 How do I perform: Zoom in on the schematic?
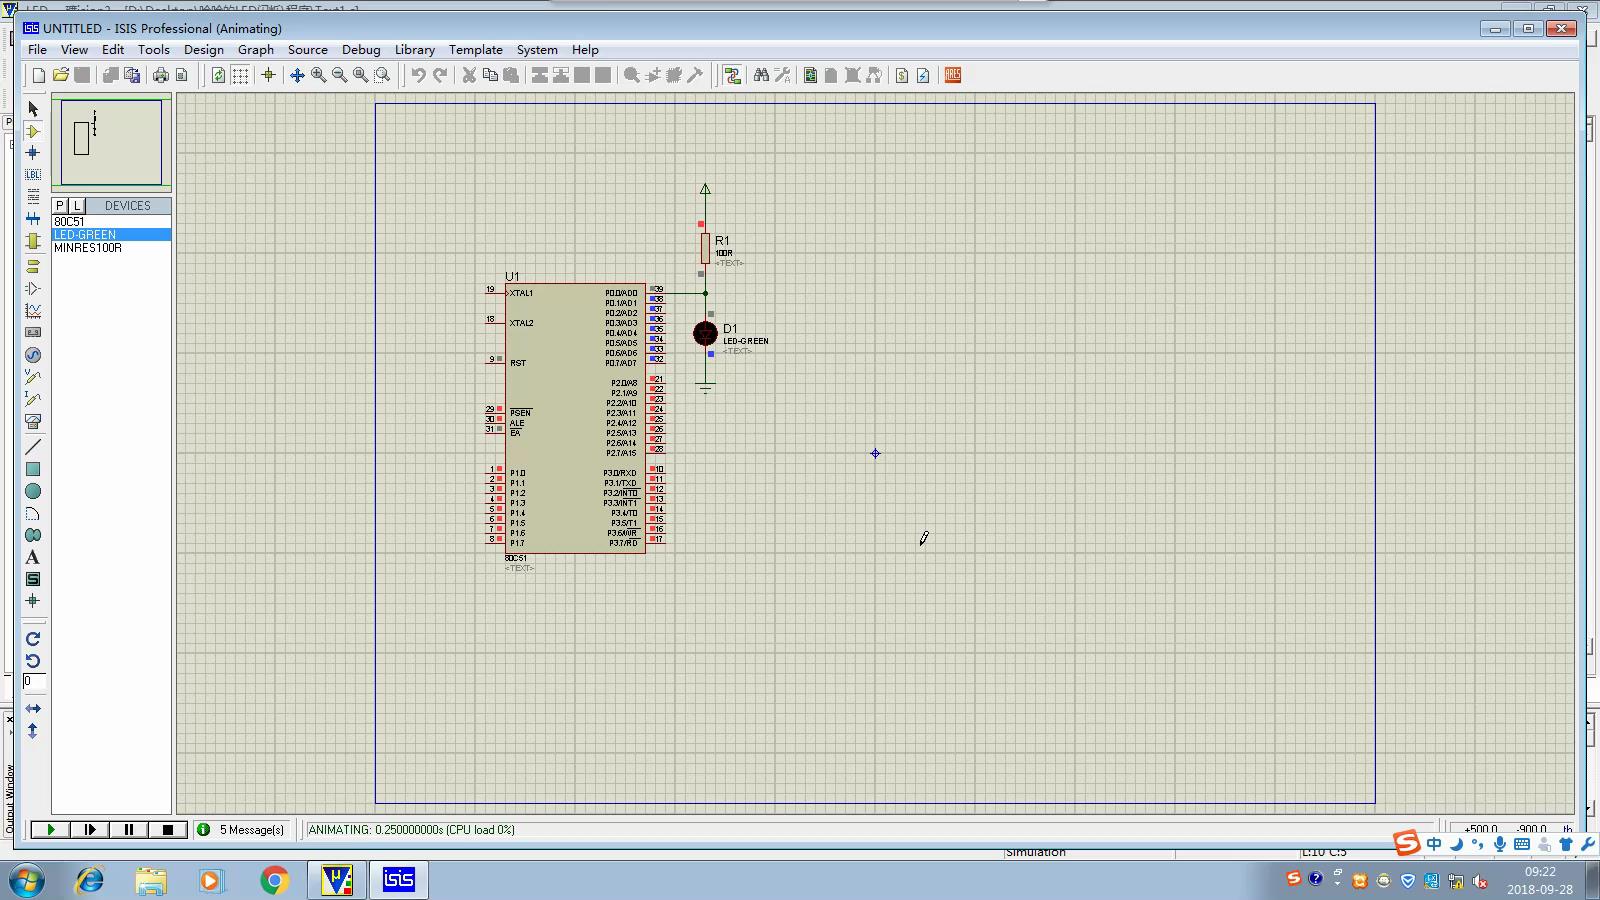coord(318,75)
